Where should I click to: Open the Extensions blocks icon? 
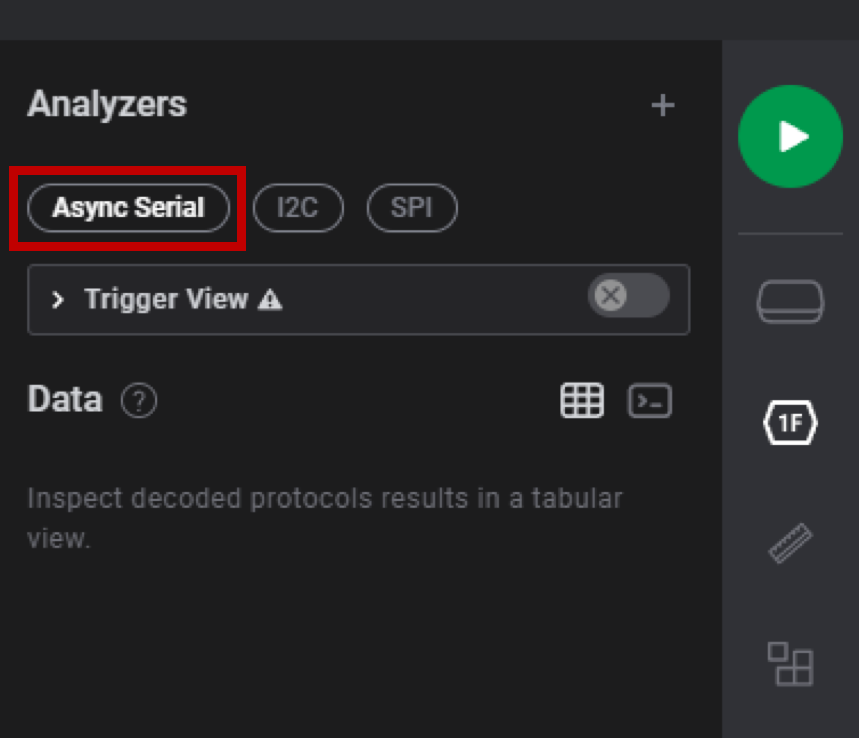tap(790, 663)
